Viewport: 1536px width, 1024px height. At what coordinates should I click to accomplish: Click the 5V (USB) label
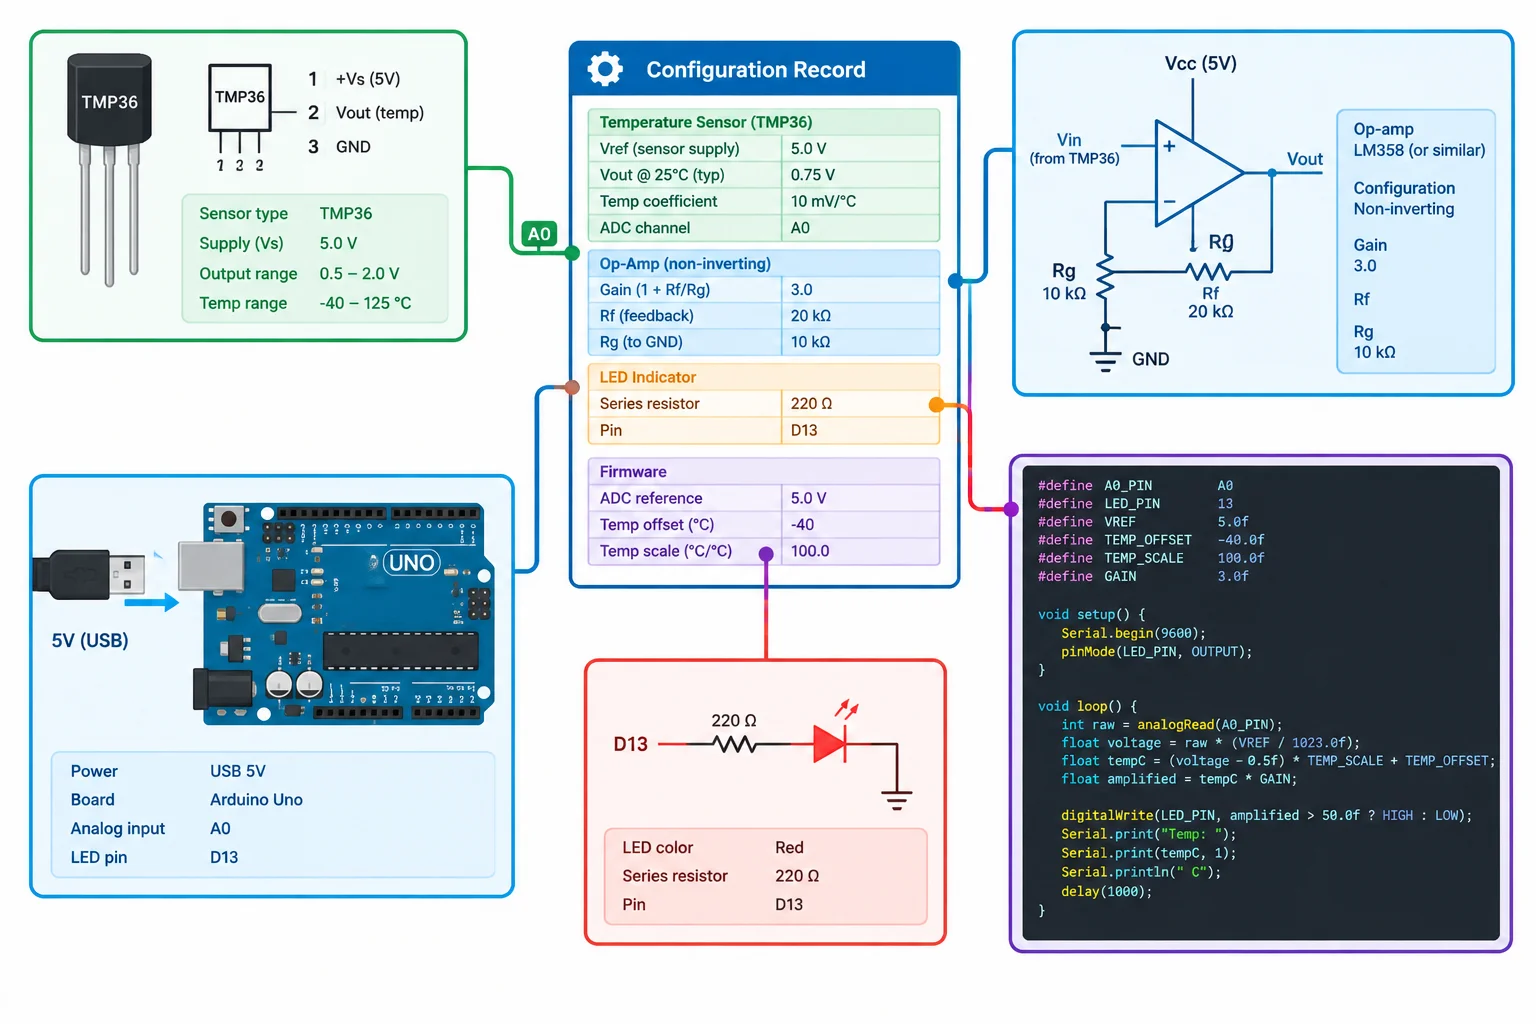coord(90,641)
